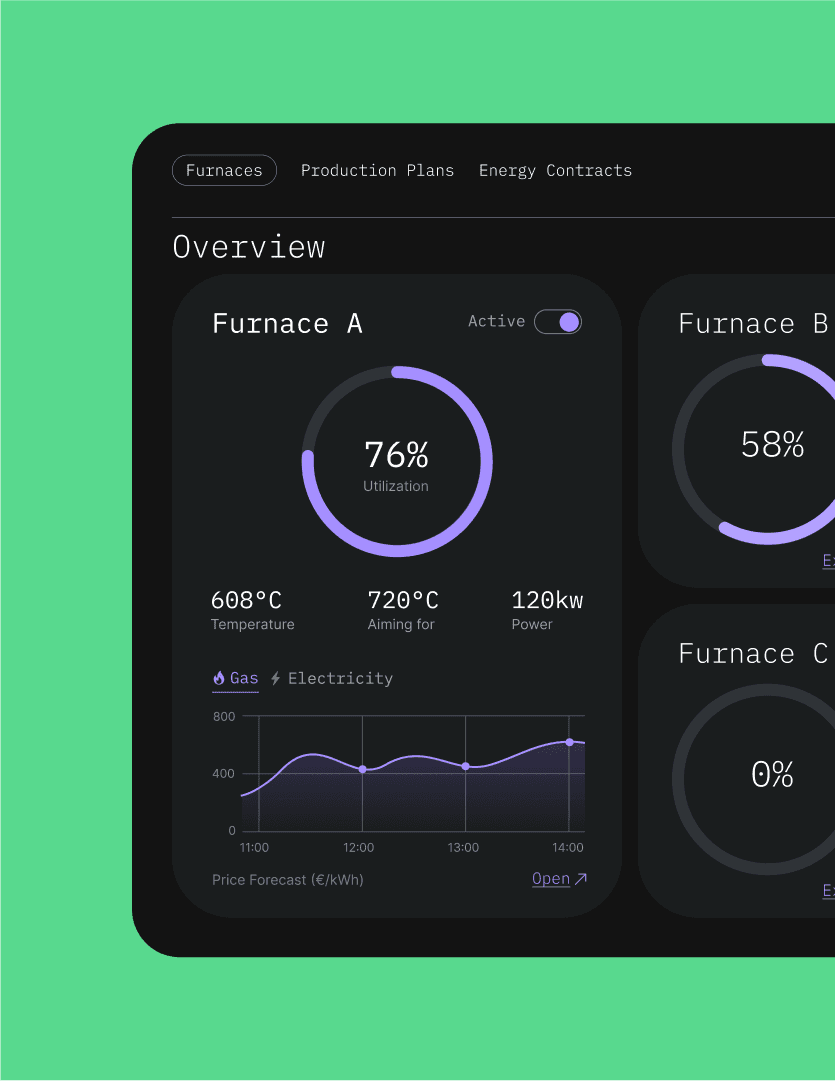Click the 120kw power value
The height and width of the screenshot is (1081, 835).
(x=547, y=600)
